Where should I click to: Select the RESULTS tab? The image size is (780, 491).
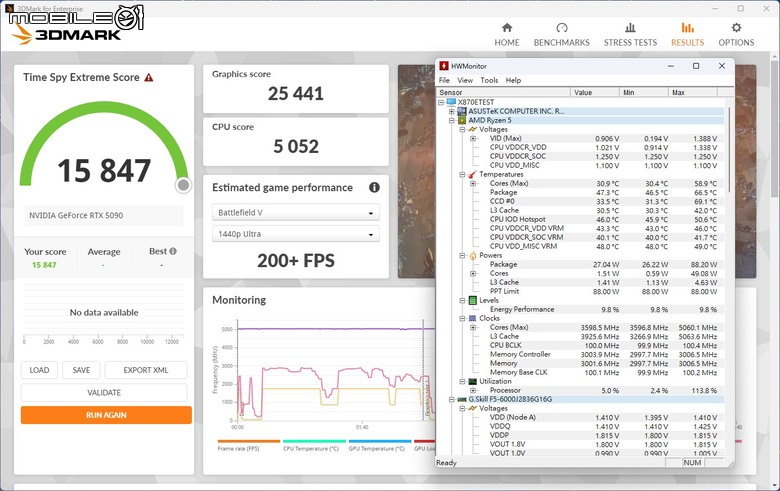[687, 35]
